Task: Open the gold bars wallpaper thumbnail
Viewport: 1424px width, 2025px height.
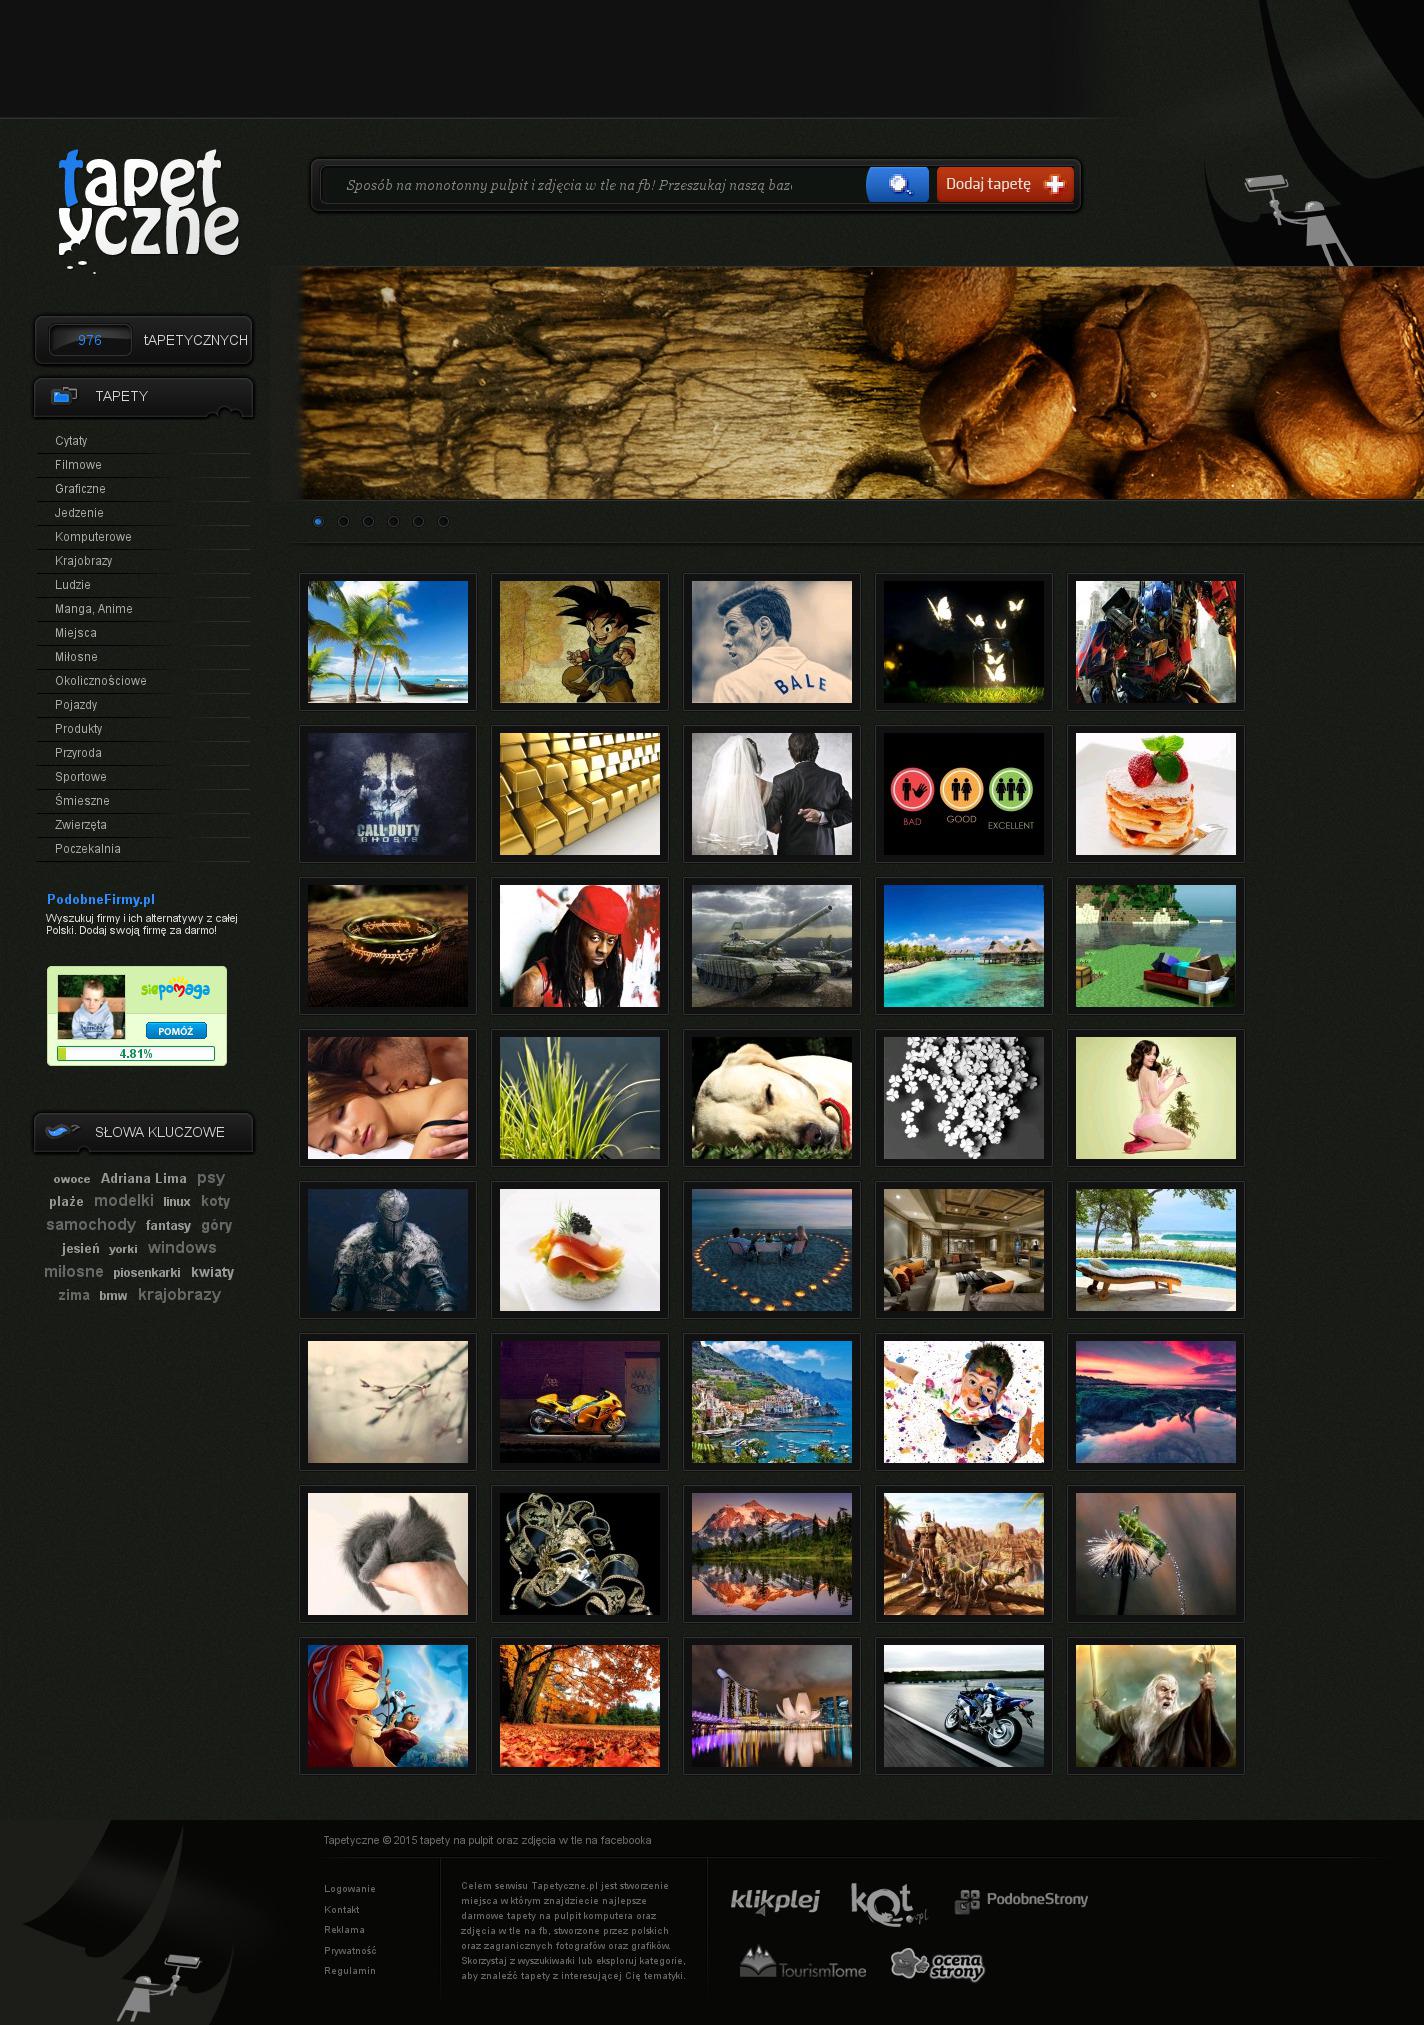Action: pyautogui.click(x=580, y=794)
